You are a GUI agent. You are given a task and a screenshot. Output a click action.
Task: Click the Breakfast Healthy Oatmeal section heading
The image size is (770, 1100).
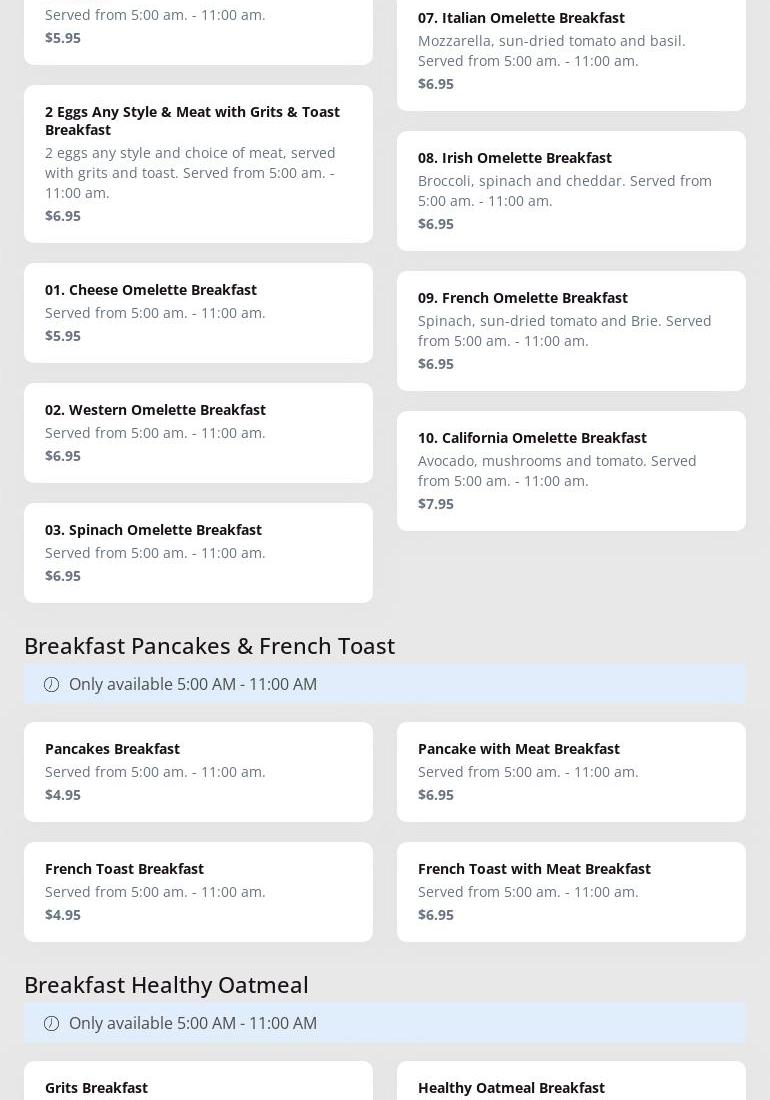point(166,984)
